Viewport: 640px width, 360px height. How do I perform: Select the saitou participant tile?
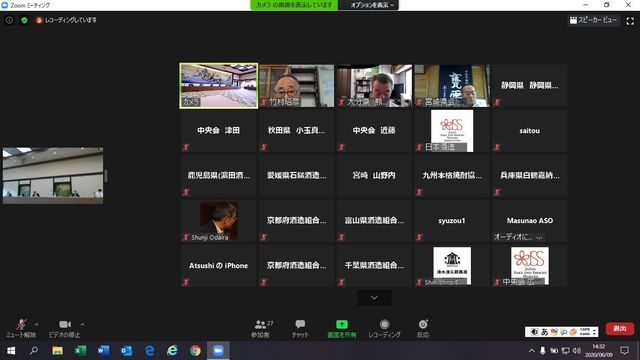tap(529, 131)
